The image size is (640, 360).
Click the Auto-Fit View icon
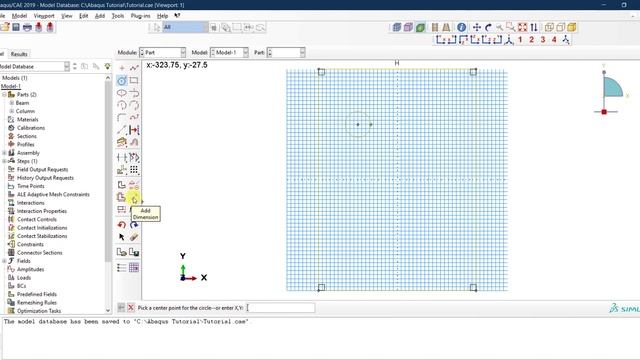click(x=522, y=27)
